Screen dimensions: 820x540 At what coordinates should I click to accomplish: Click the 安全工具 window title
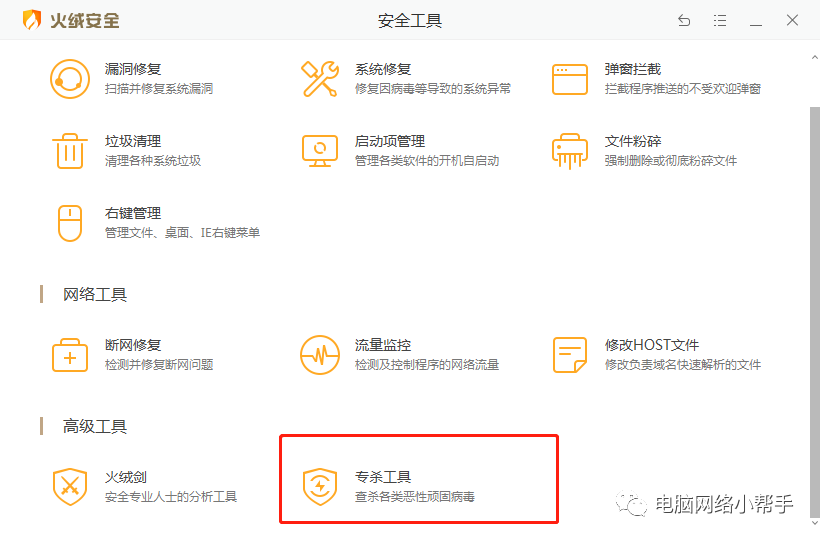[x=409, y=21]
